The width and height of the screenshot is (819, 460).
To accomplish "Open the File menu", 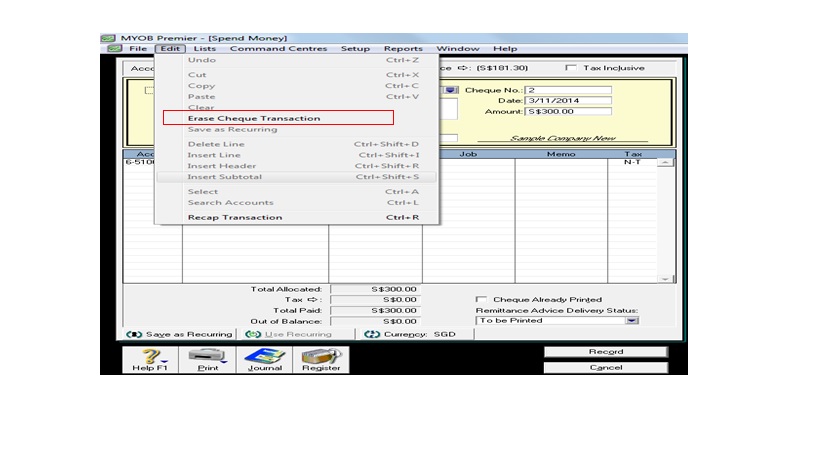I will pos(138,49).
